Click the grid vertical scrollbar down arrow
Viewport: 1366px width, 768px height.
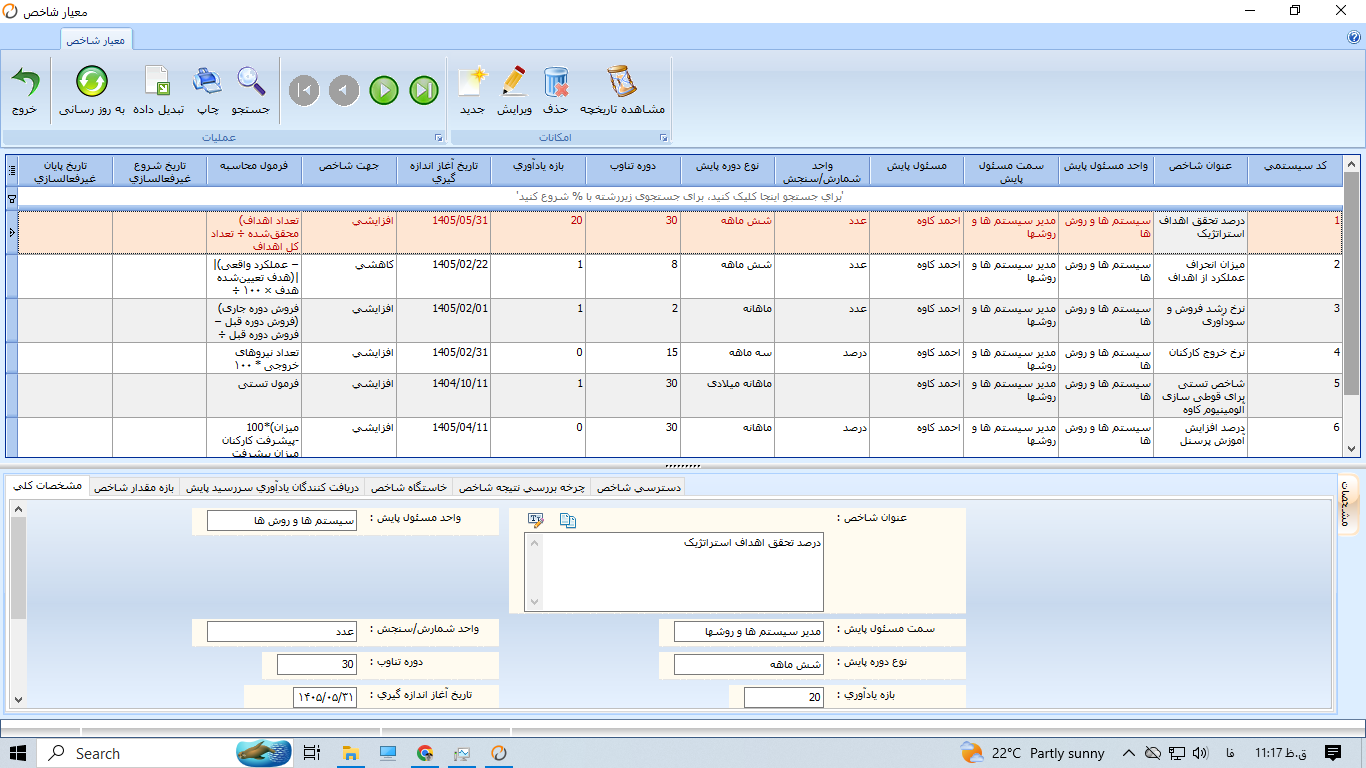tap(1353, 449)
